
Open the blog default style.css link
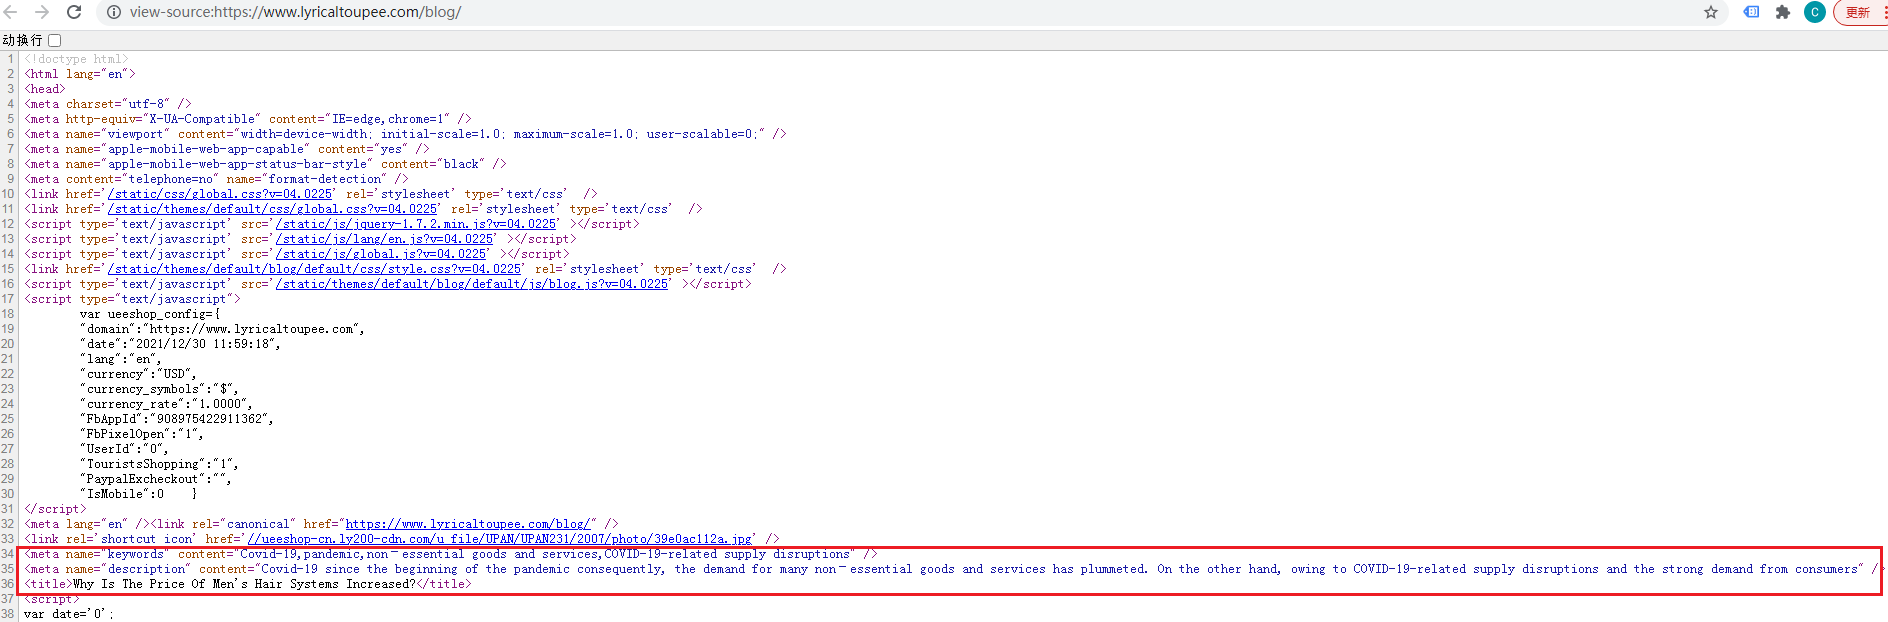click(314, 269)
